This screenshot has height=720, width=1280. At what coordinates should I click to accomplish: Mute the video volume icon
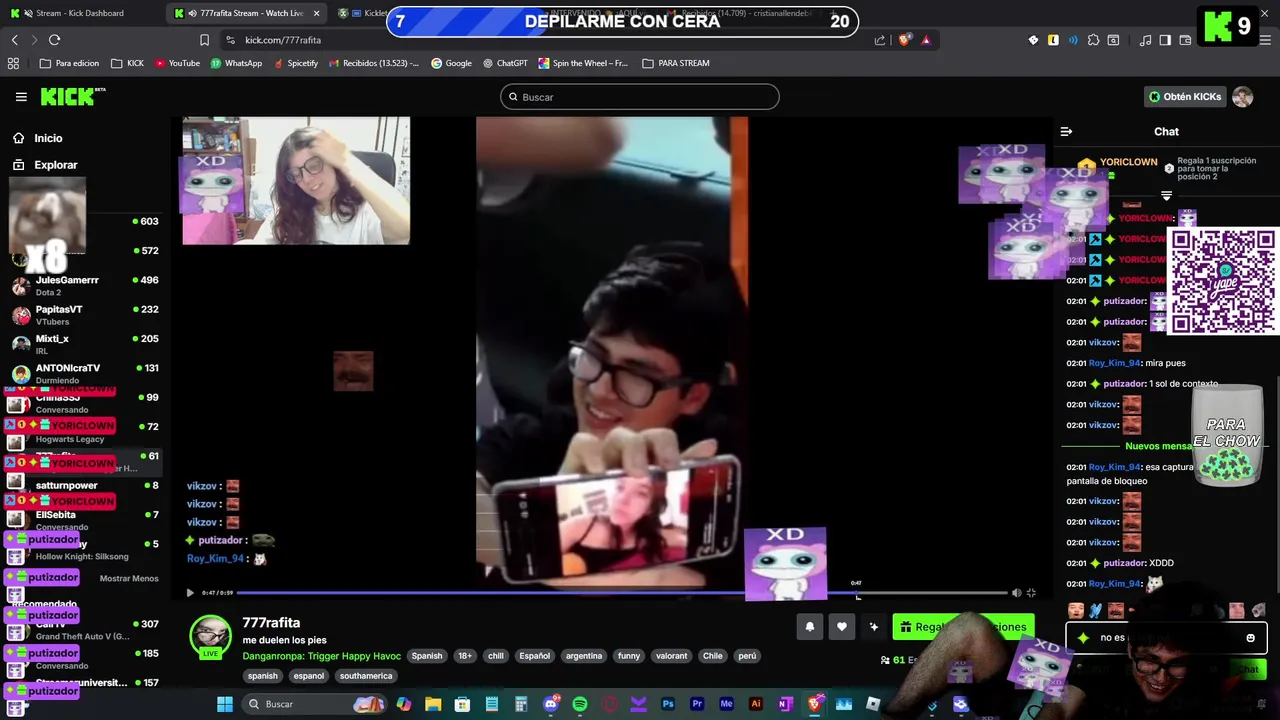click(1017, 593)
